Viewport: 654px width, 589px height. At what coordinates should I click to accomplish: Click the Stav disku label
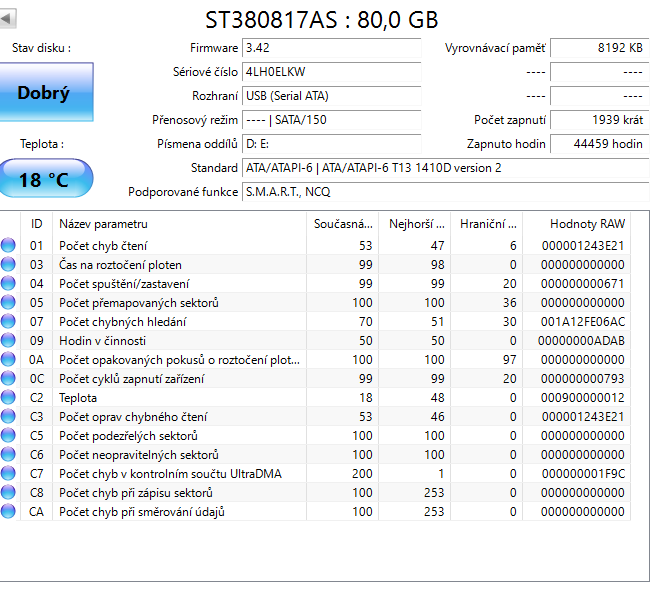pyautogui.click(x=41, y=48)
